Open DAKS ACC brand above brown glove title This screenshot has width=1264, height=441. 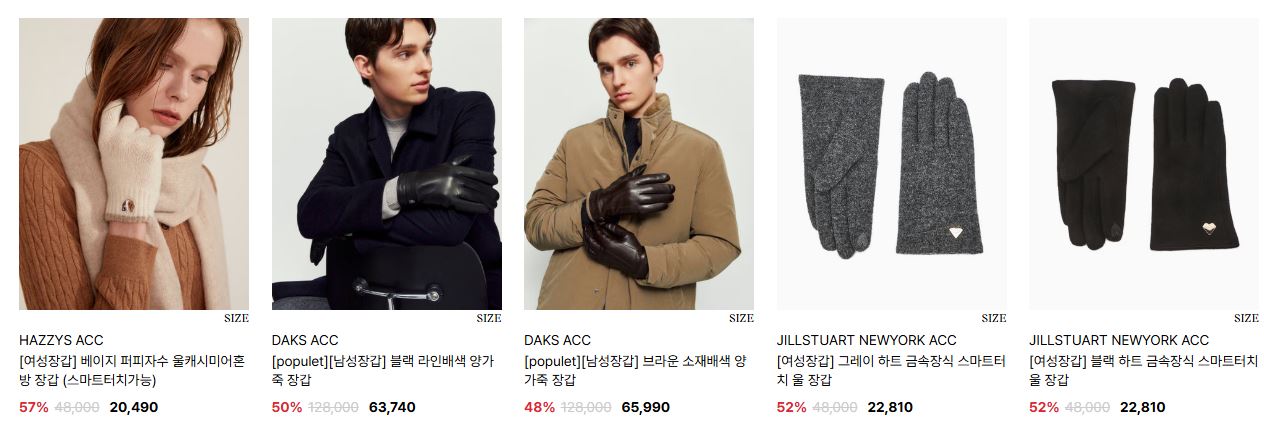point(557,340)
